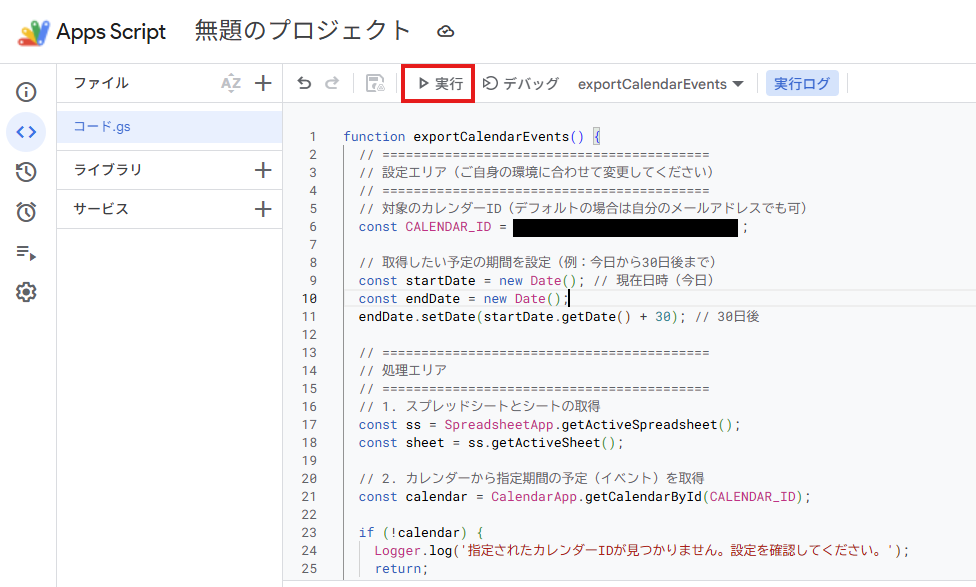Run the script with 実行 button
This screenshot has height=587, width=976.
[x=439, y=83]
